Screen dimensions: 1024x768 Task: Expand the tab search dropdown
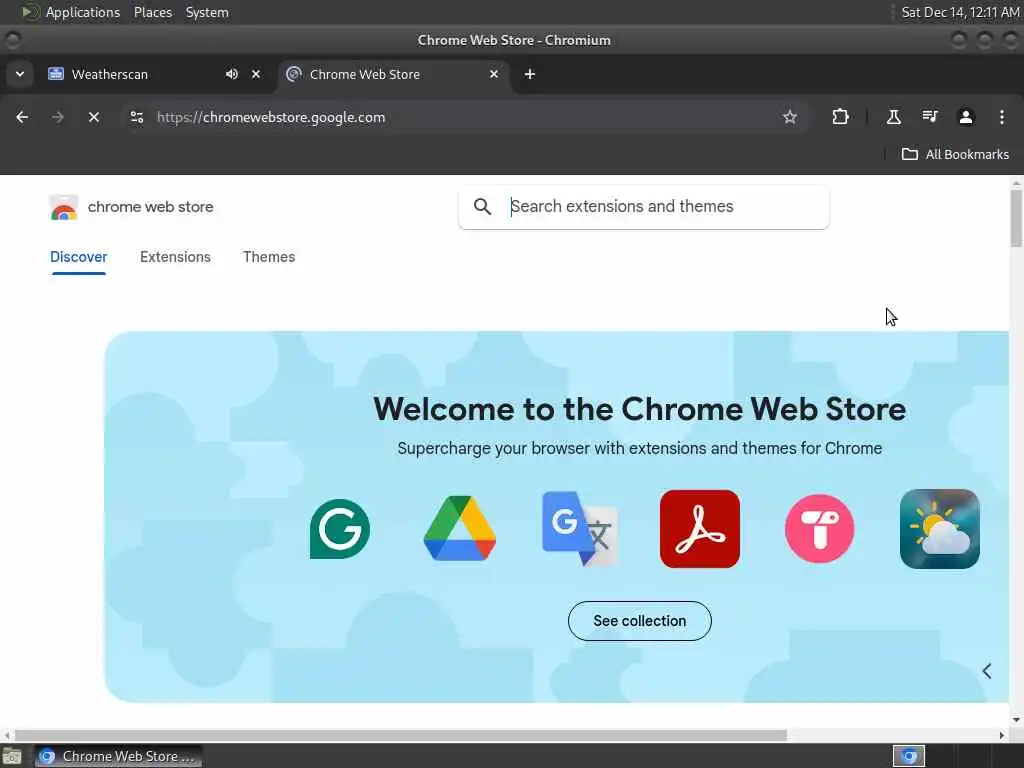[20, 74]
